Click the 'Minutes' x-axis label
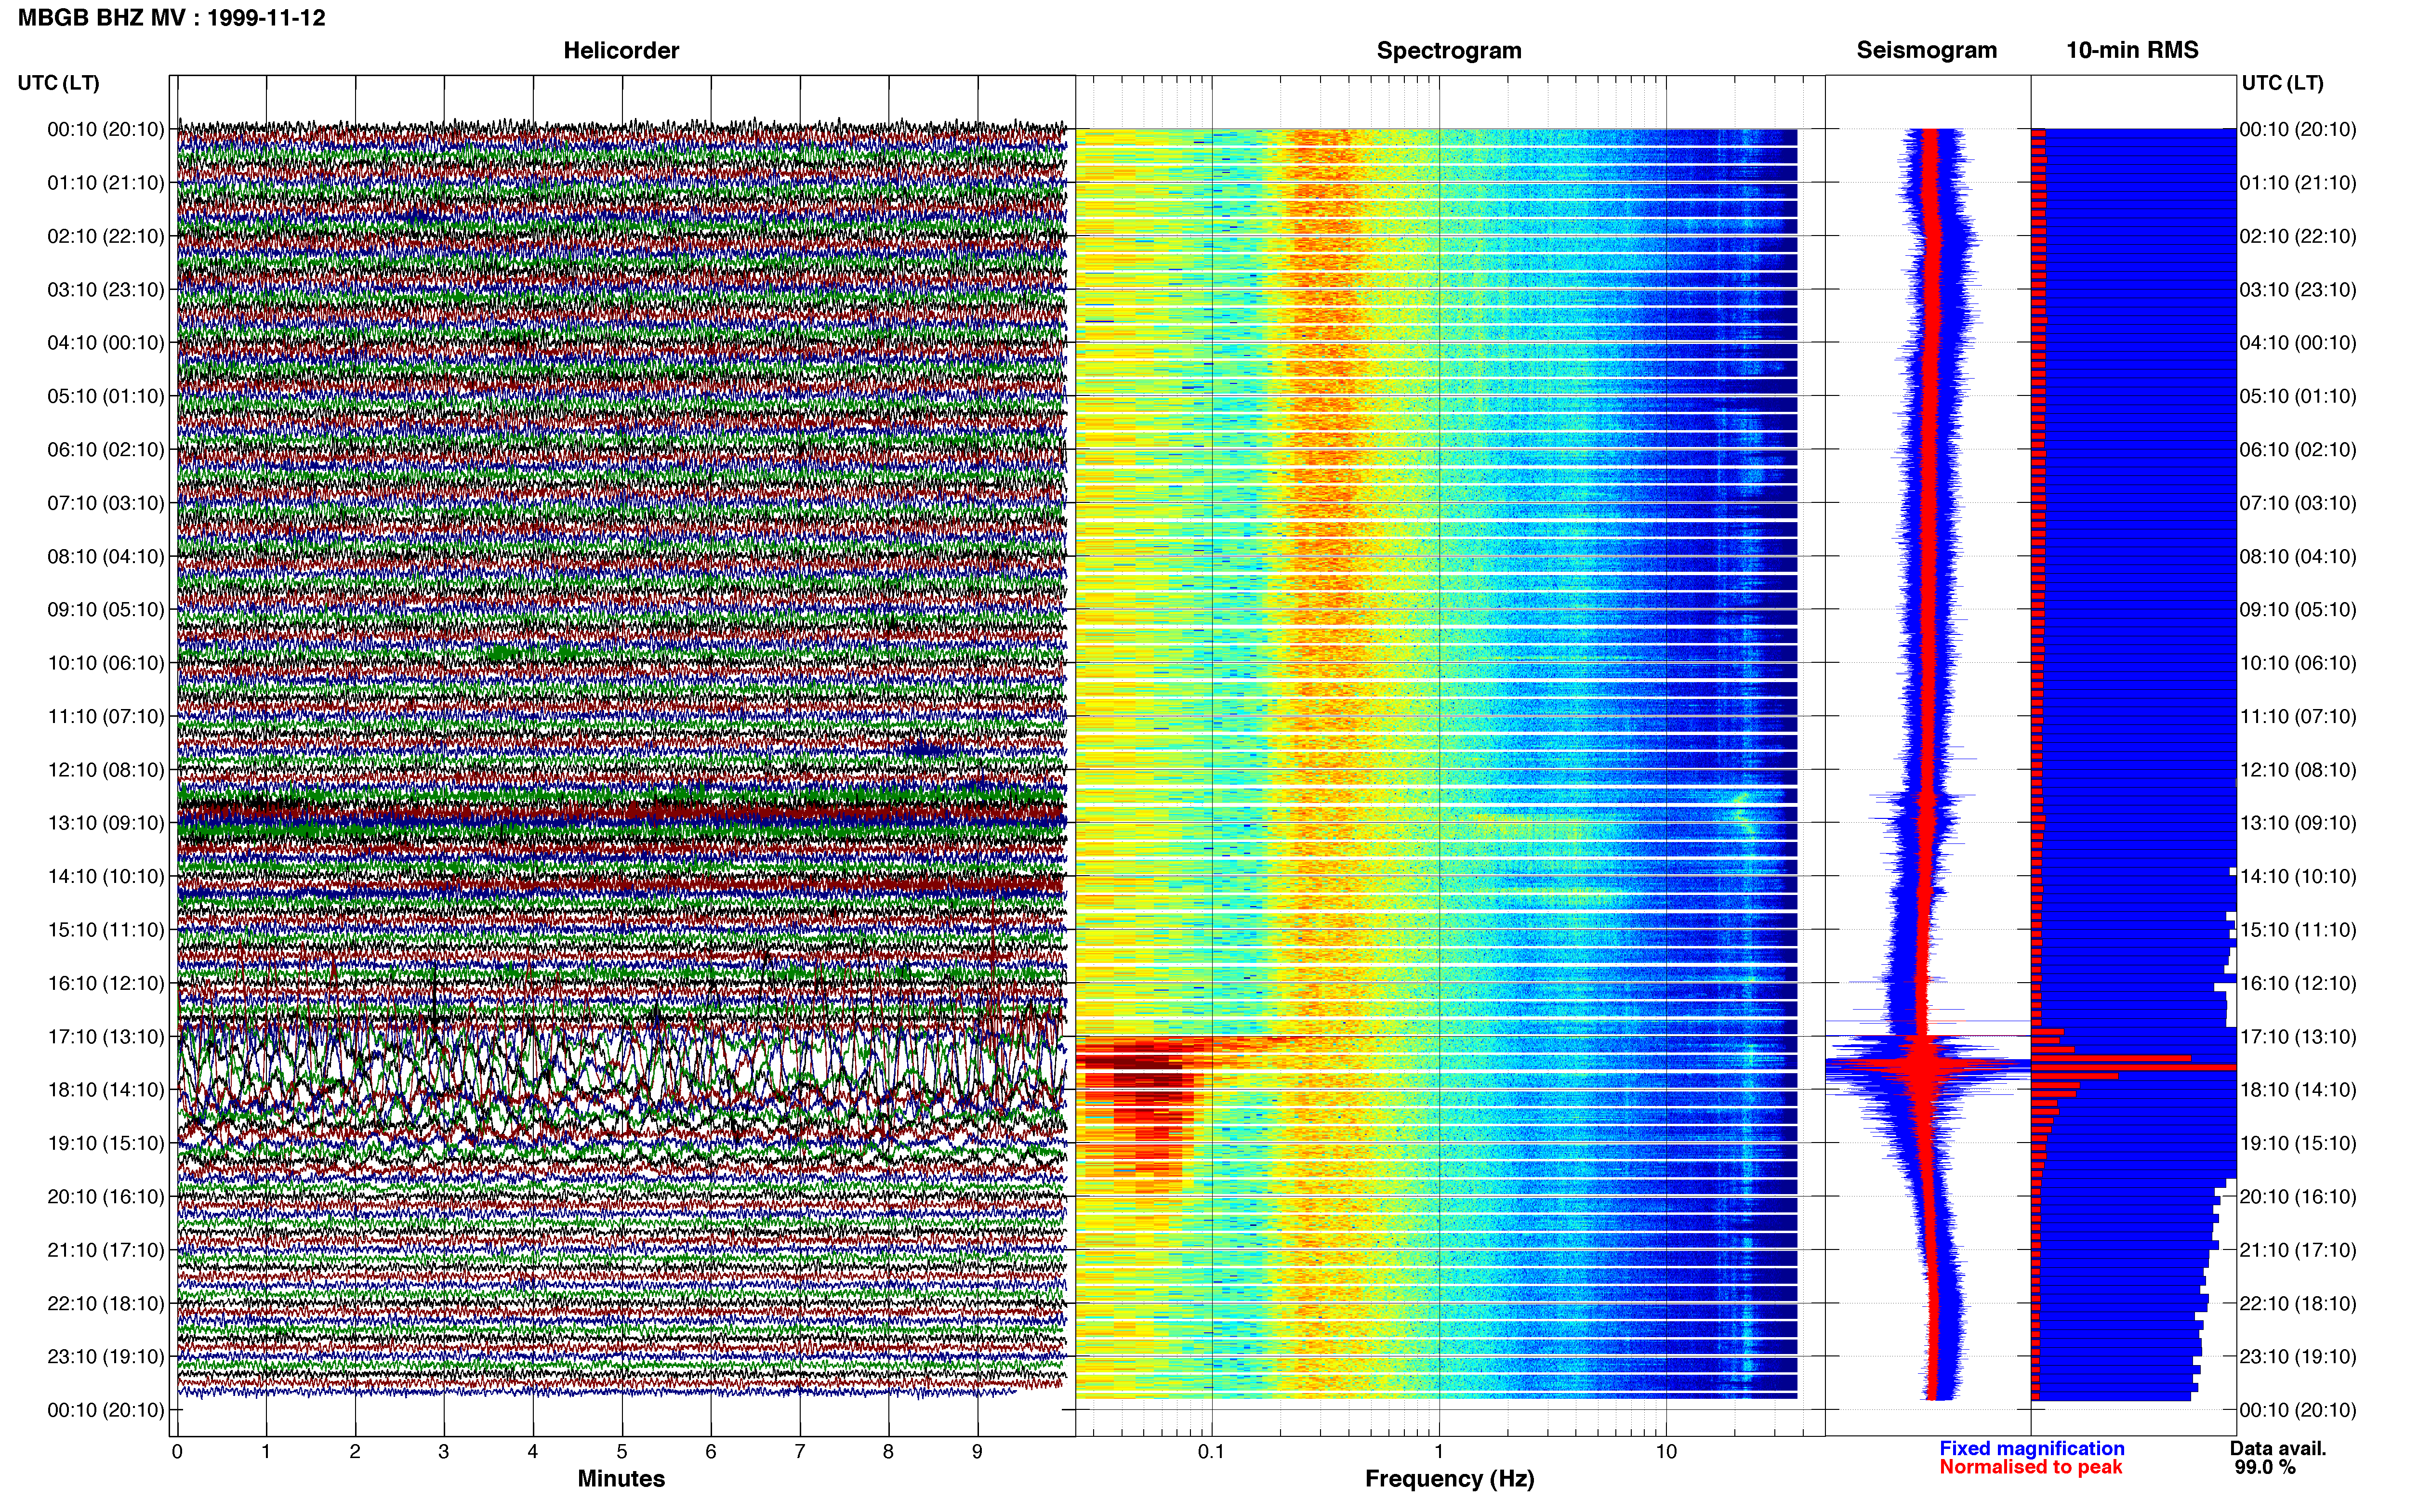The width and height of the screenshot is (2418, 1512). click(x=621, y=1478)
